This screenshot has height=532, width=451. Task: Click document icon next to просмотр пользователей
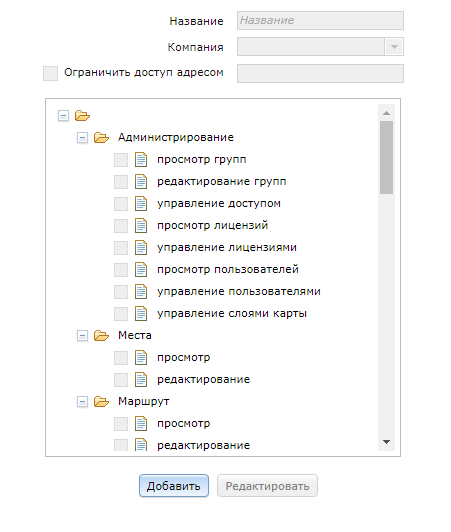click(x=141, y=270)
